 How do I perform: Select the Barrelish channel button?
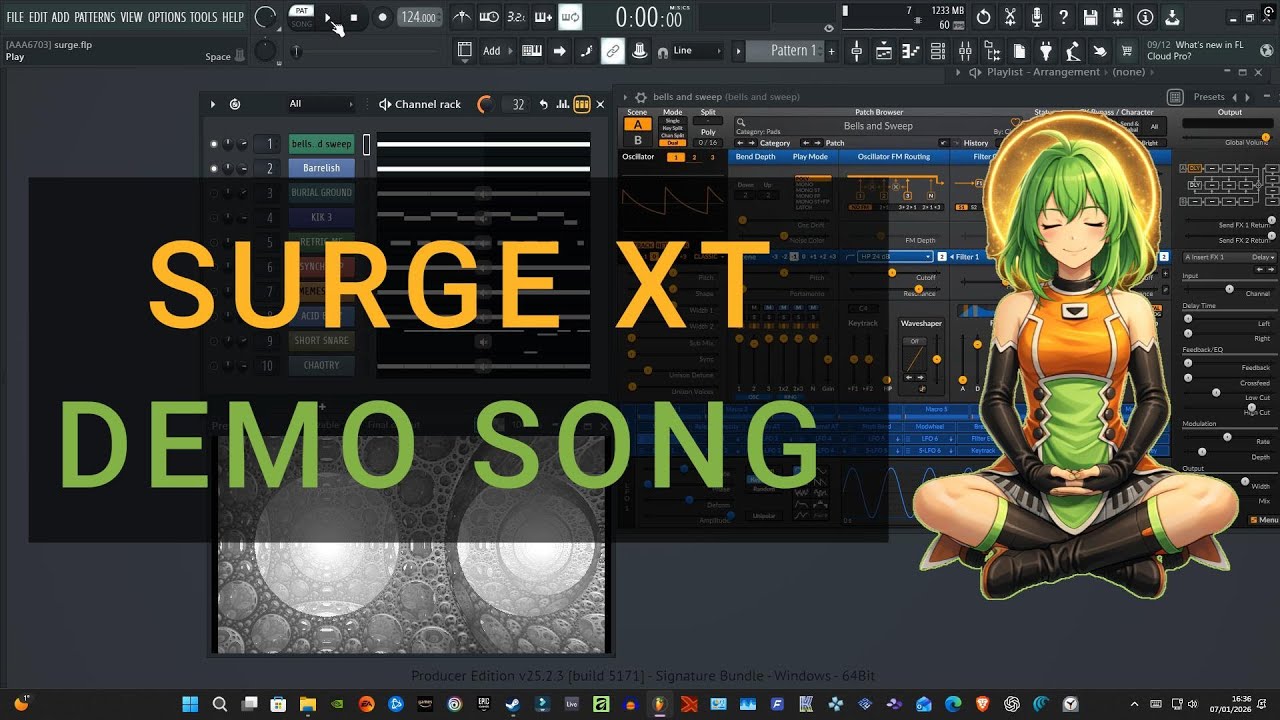[x=321, y=168]
